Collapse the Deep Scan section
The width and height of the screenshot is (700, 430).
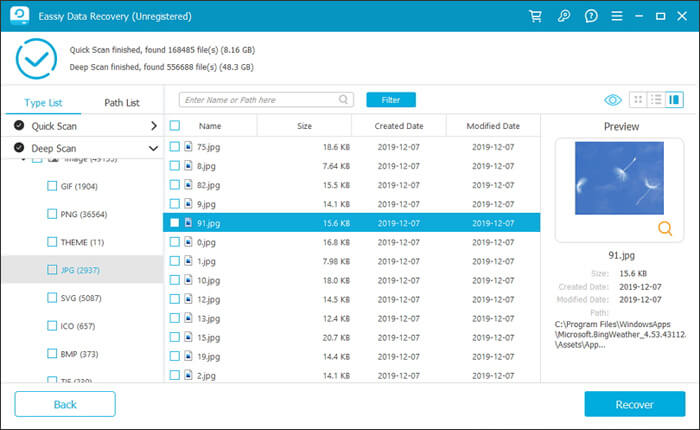(153, 148)
